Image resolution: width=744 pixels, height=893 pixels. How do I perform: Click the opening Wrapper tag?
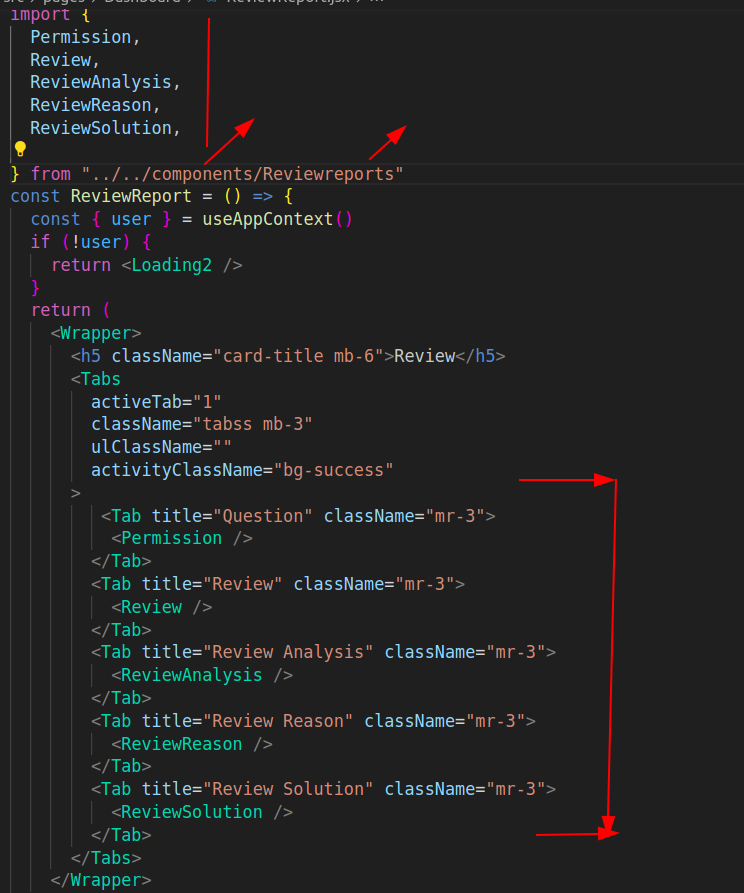tap(96, 333)
